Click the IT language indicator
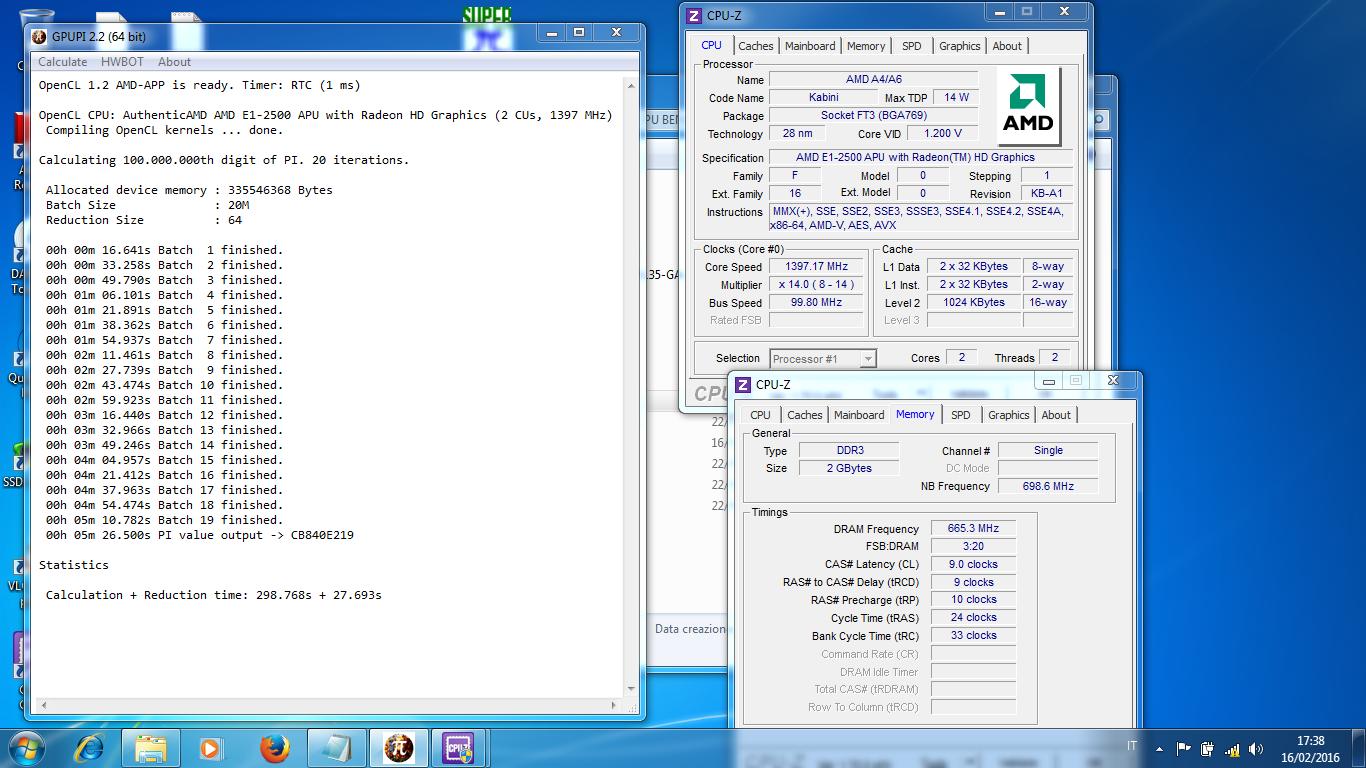Image resolution: width=1366 pixels, height=768 pixels. click(x=1132, y=746)
